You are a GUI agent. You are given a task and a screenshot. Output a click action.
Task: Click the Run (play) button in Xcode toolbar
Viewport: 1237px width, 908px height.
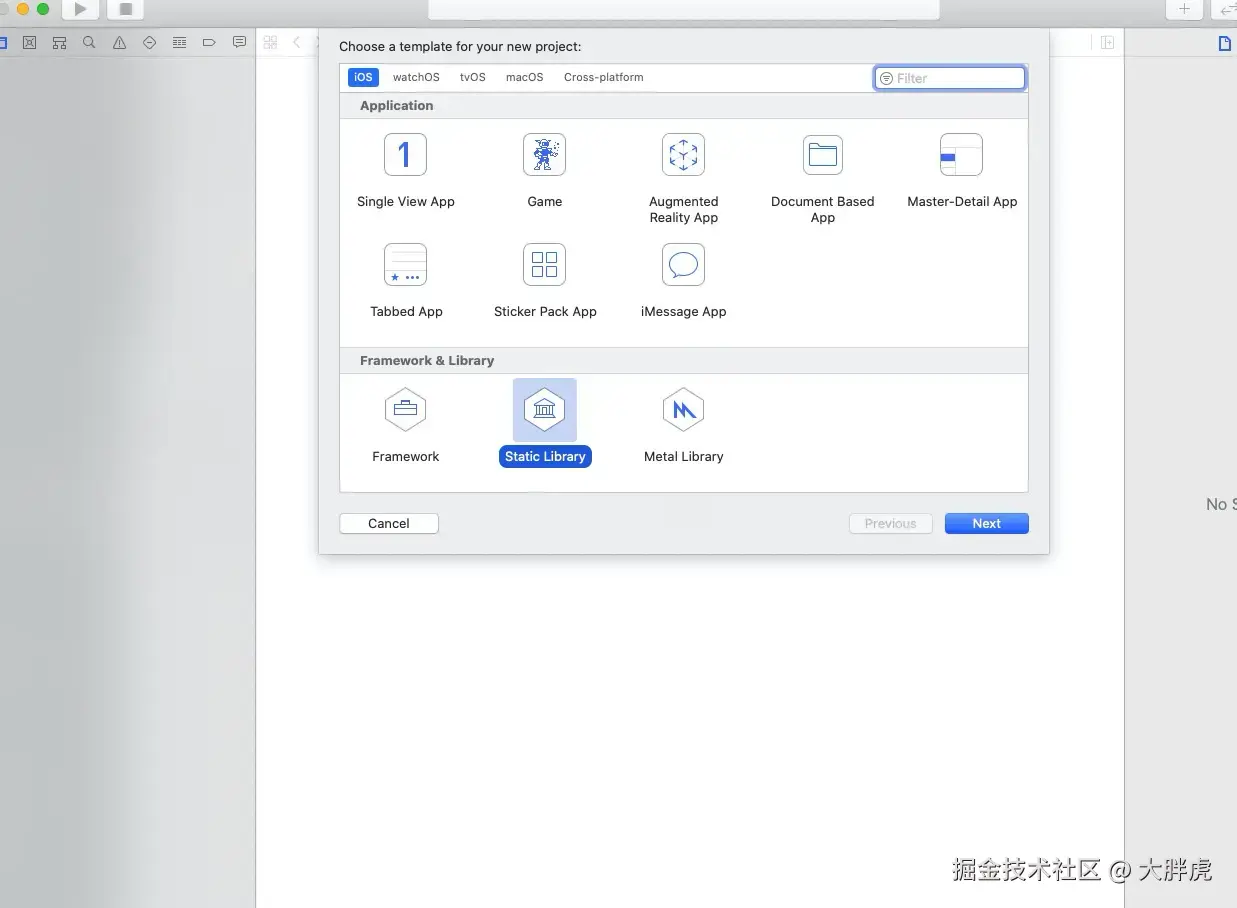81,9
